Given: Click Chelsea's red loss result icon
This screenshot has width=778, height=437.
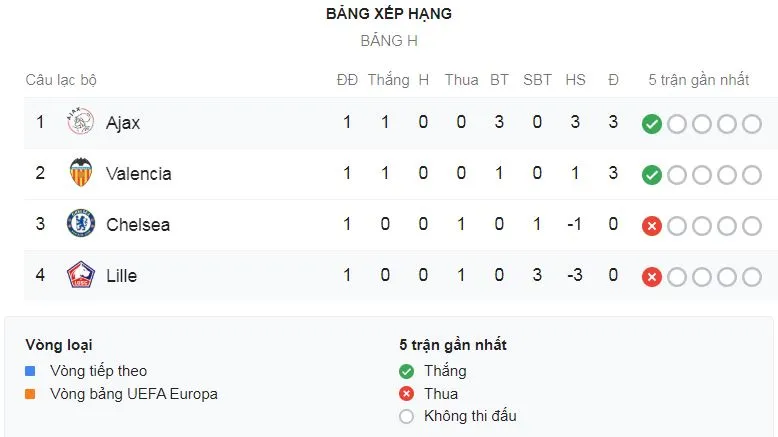Looking at the screenshot, I should 652,225.
